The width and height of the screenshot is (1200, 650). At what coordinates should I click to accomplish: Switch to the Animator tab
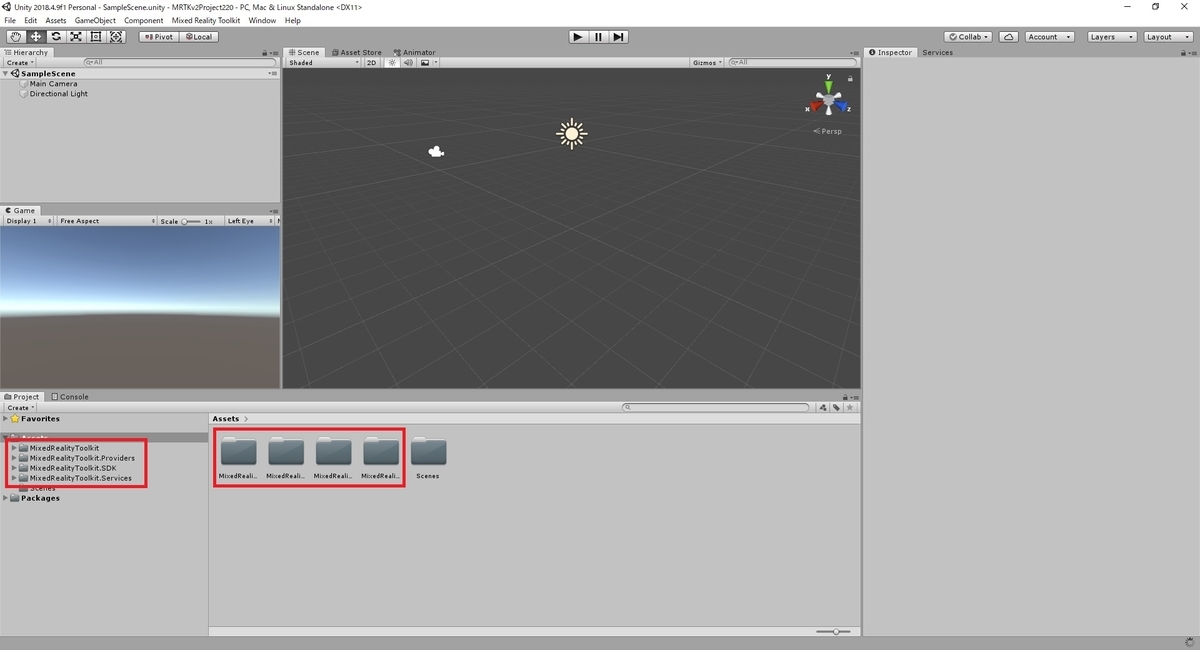[415, 52]
